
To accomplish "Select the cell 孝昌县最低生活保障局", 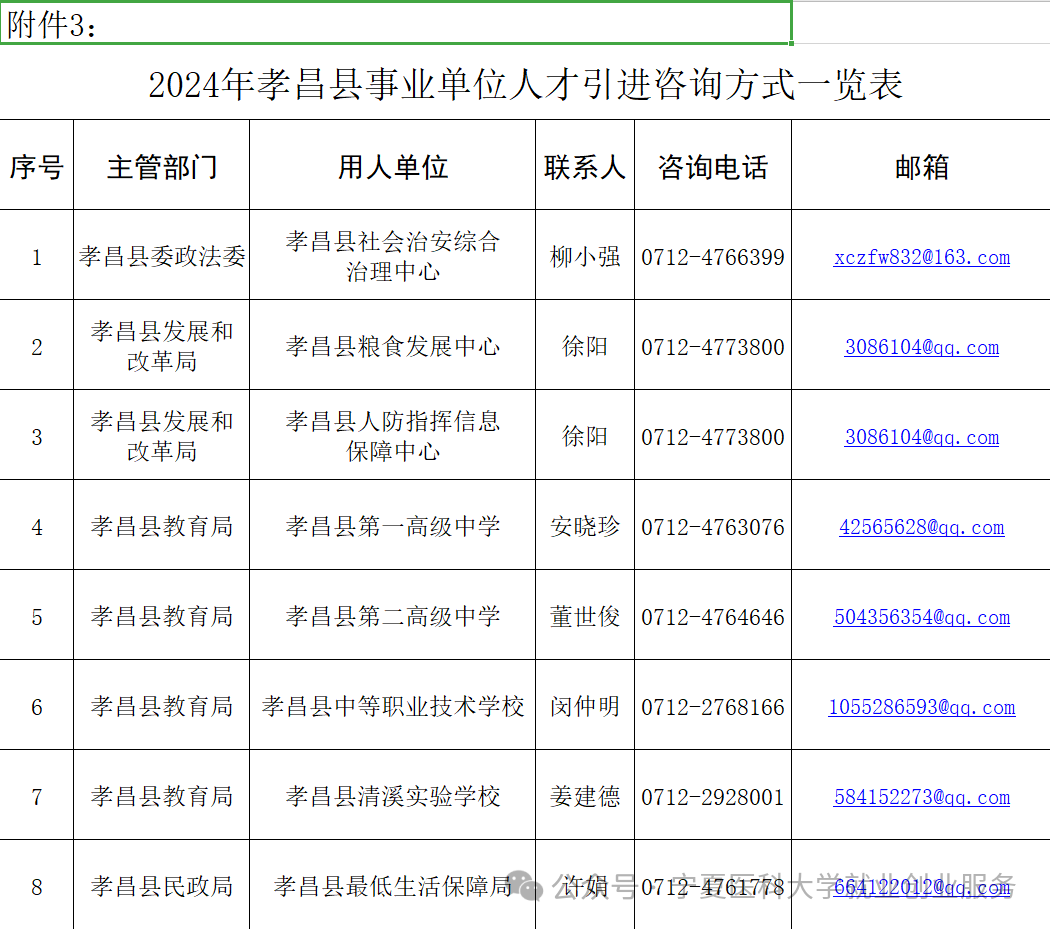I will [392, 885].
